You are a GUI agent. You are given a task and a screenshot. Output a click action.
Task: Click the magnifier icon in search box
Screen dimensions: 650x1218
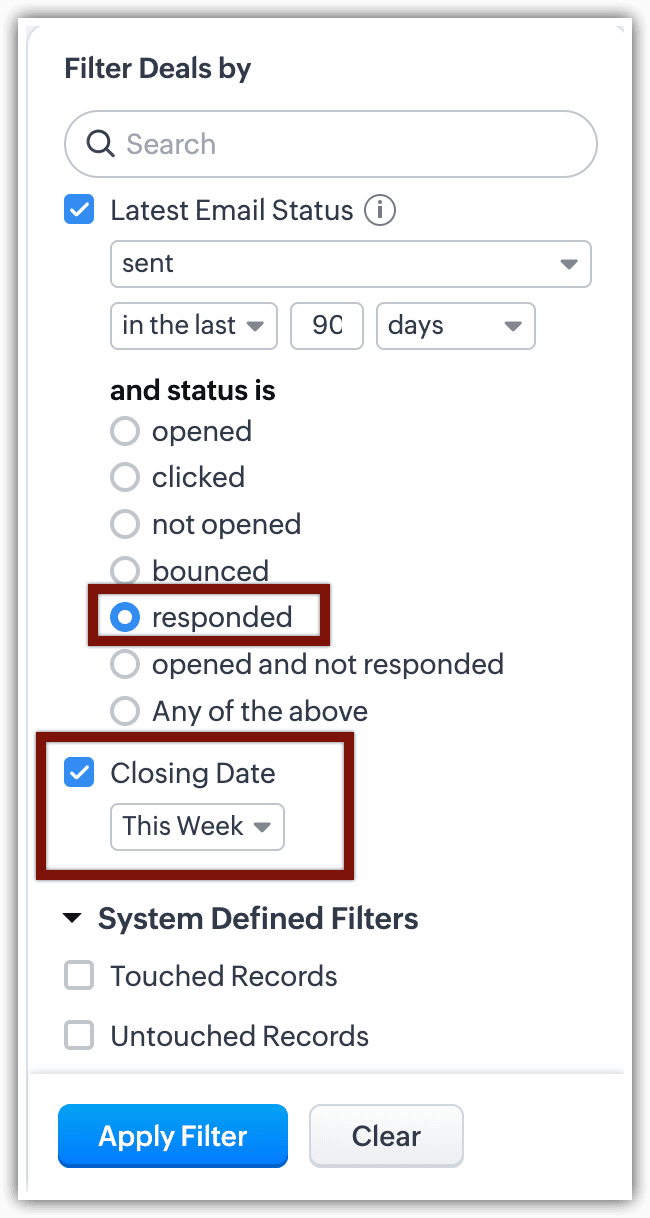point(100,144)
